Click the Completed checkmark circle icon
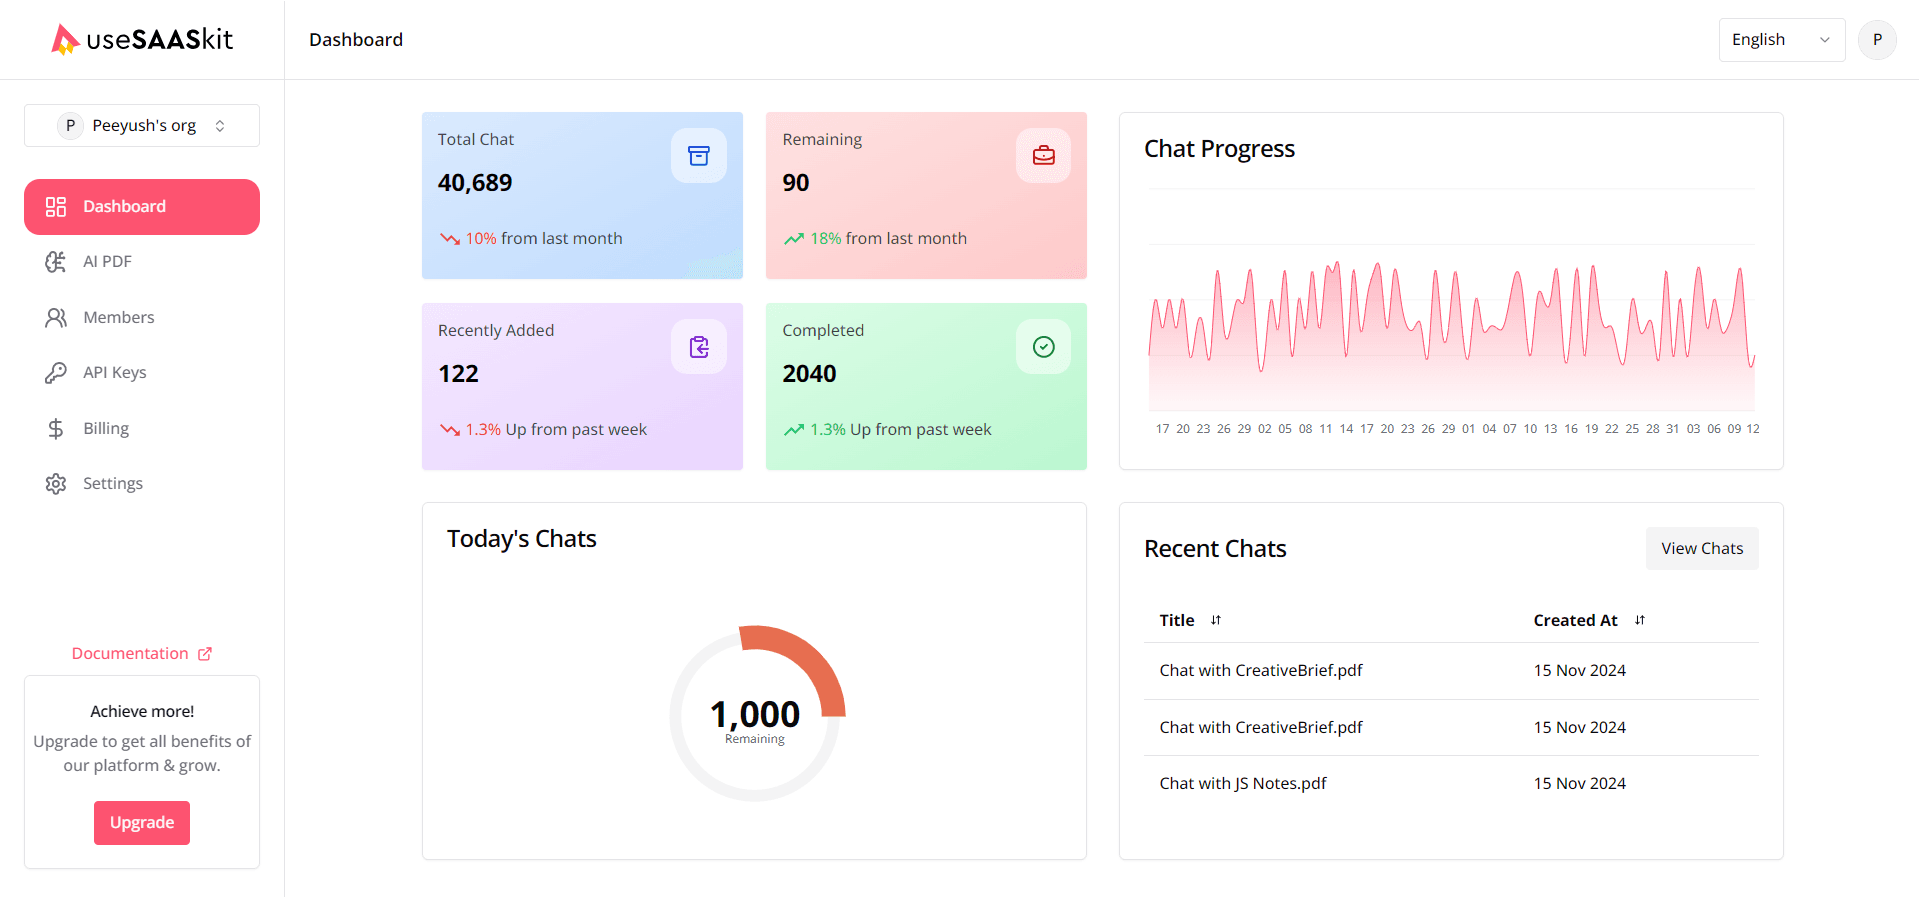The height and width of the screenshot is (897, 1919). tap(1043, 347)
